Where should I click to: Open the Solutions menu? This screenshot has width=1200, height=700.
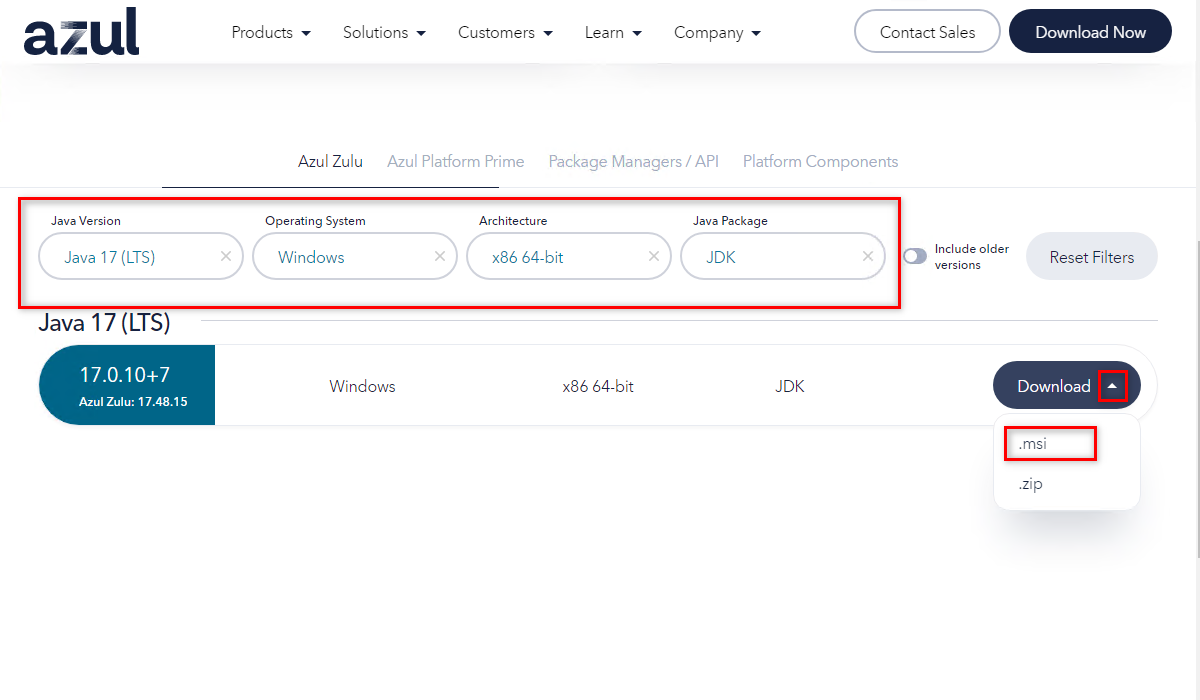tap(384, 32)
